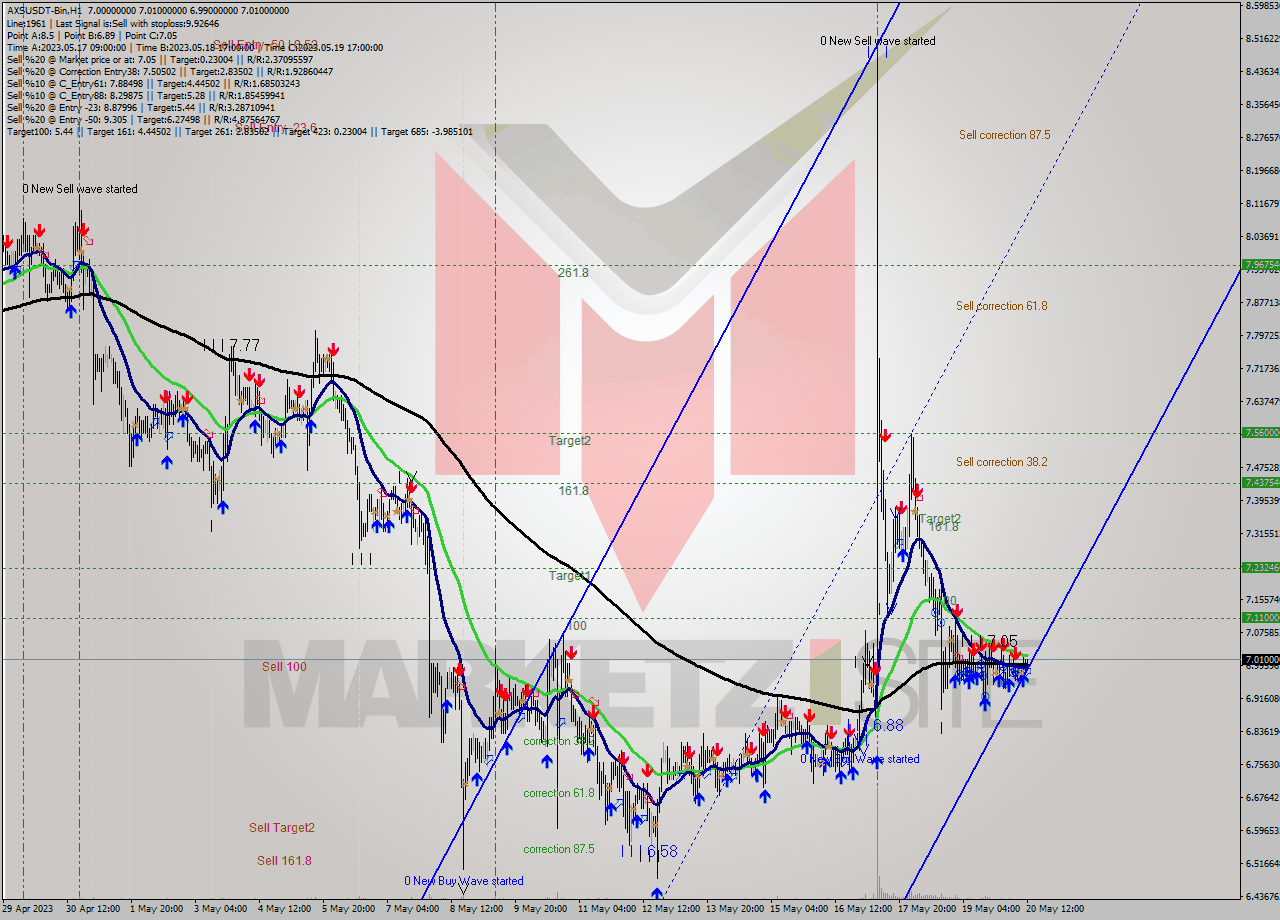This screenshot has height=920, width=1280.
Task: Click the '7.77' swing high label
Action: 244,345
